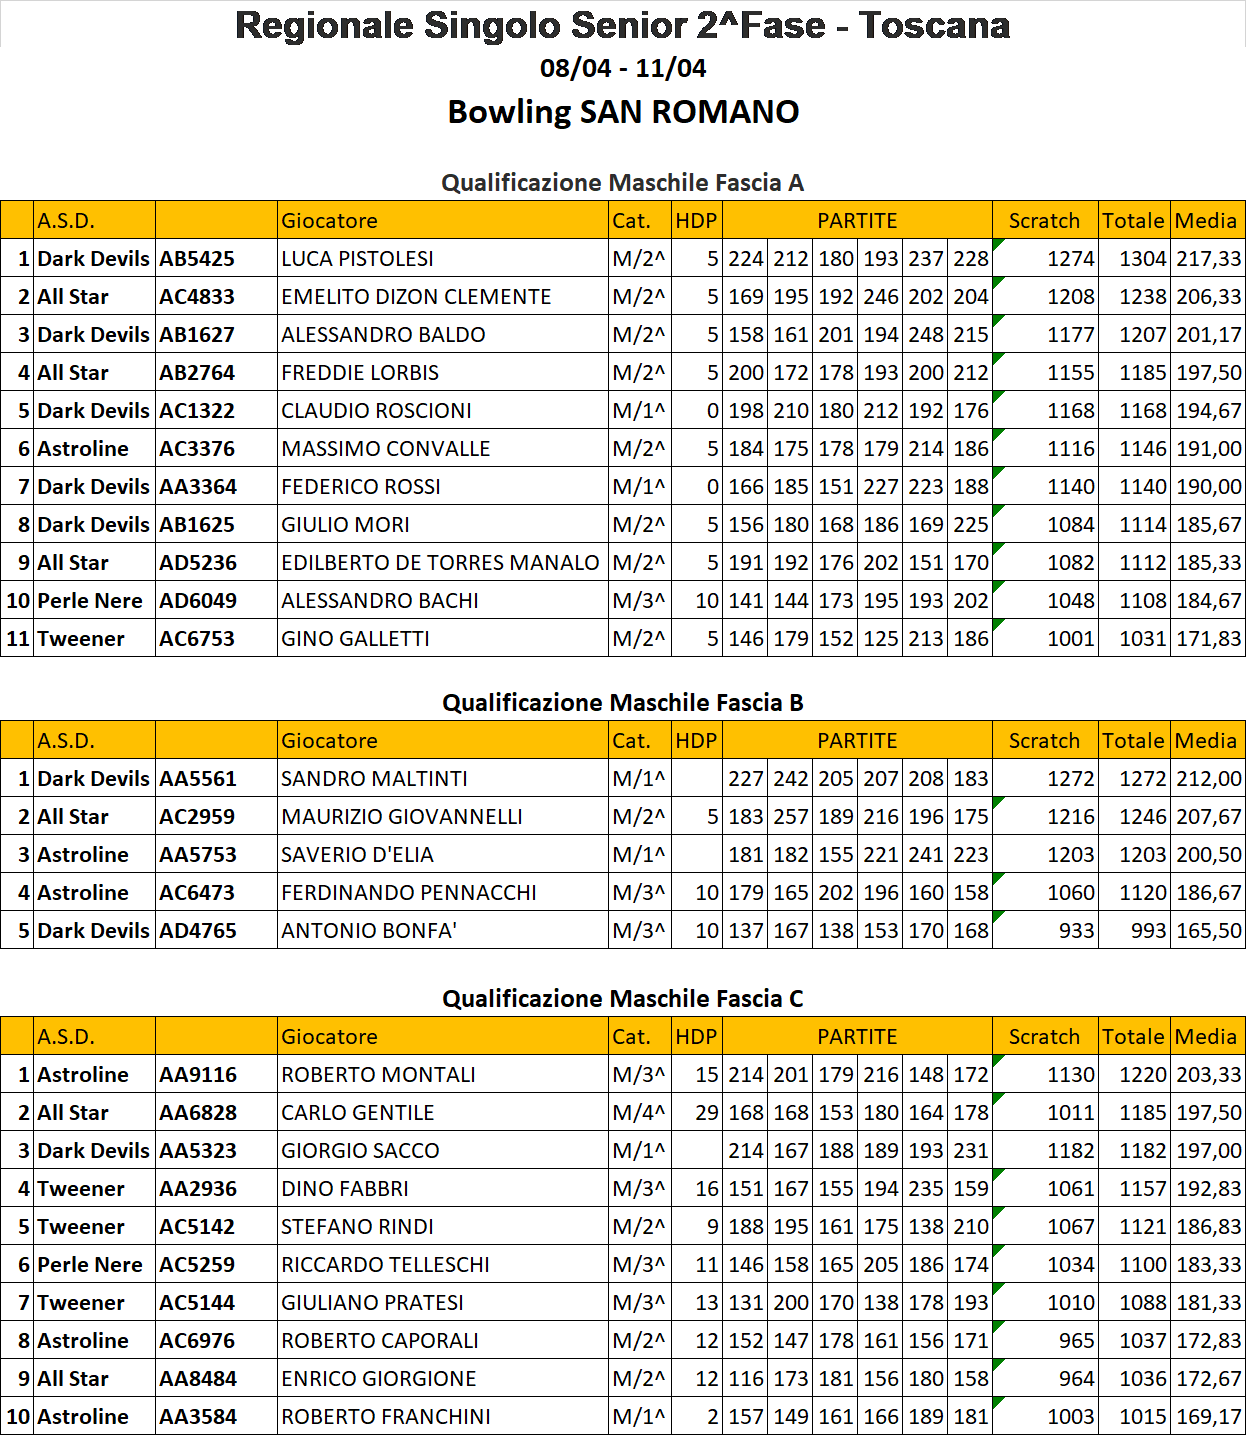The image size is (1247, 1436).
Task: Click the scratch value '1130'
Action: point(1071,1075)
